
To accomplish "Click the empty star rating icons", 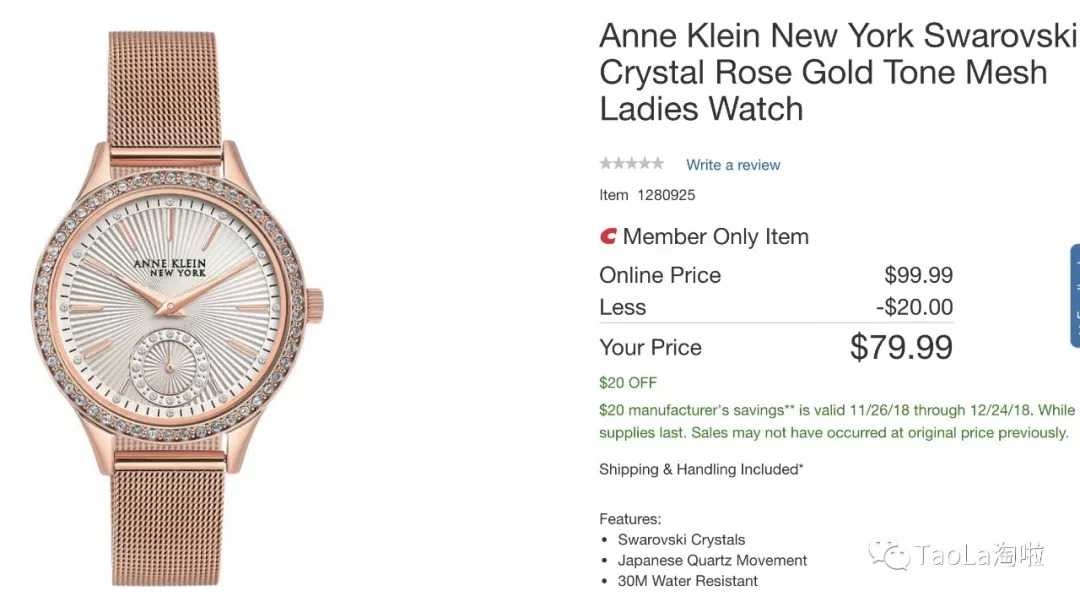I will [631, 164].
